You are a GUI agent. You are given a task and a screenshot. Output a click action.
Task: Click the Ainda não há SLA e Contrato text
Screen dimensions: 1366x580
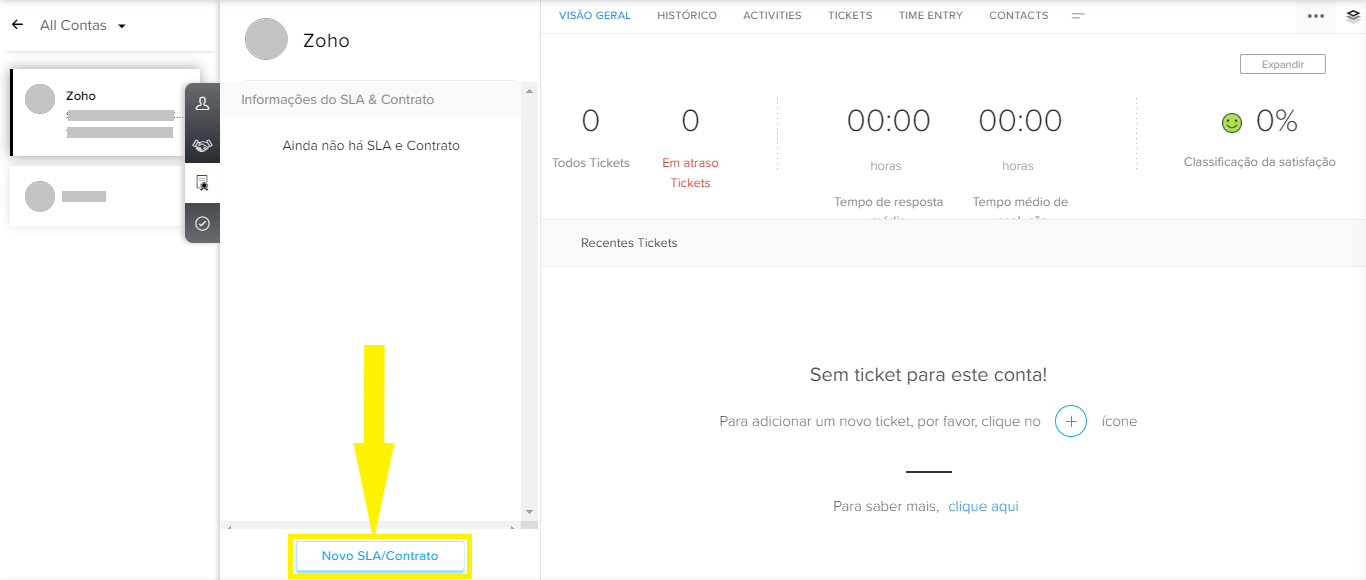click(x=371, y=146)
